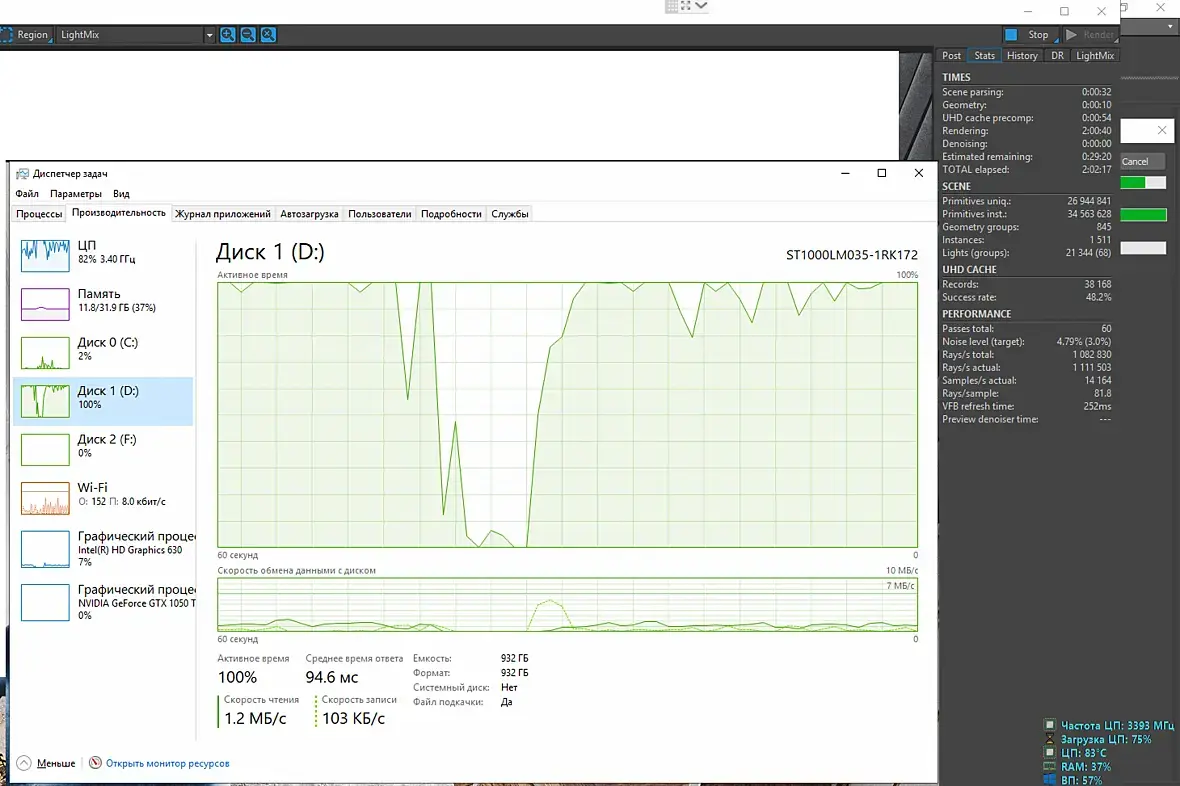Click the Загрузка ЦП hourglass overlay icon
Viewport: 1180px width, 786px height.
[x=1050, y=739]
